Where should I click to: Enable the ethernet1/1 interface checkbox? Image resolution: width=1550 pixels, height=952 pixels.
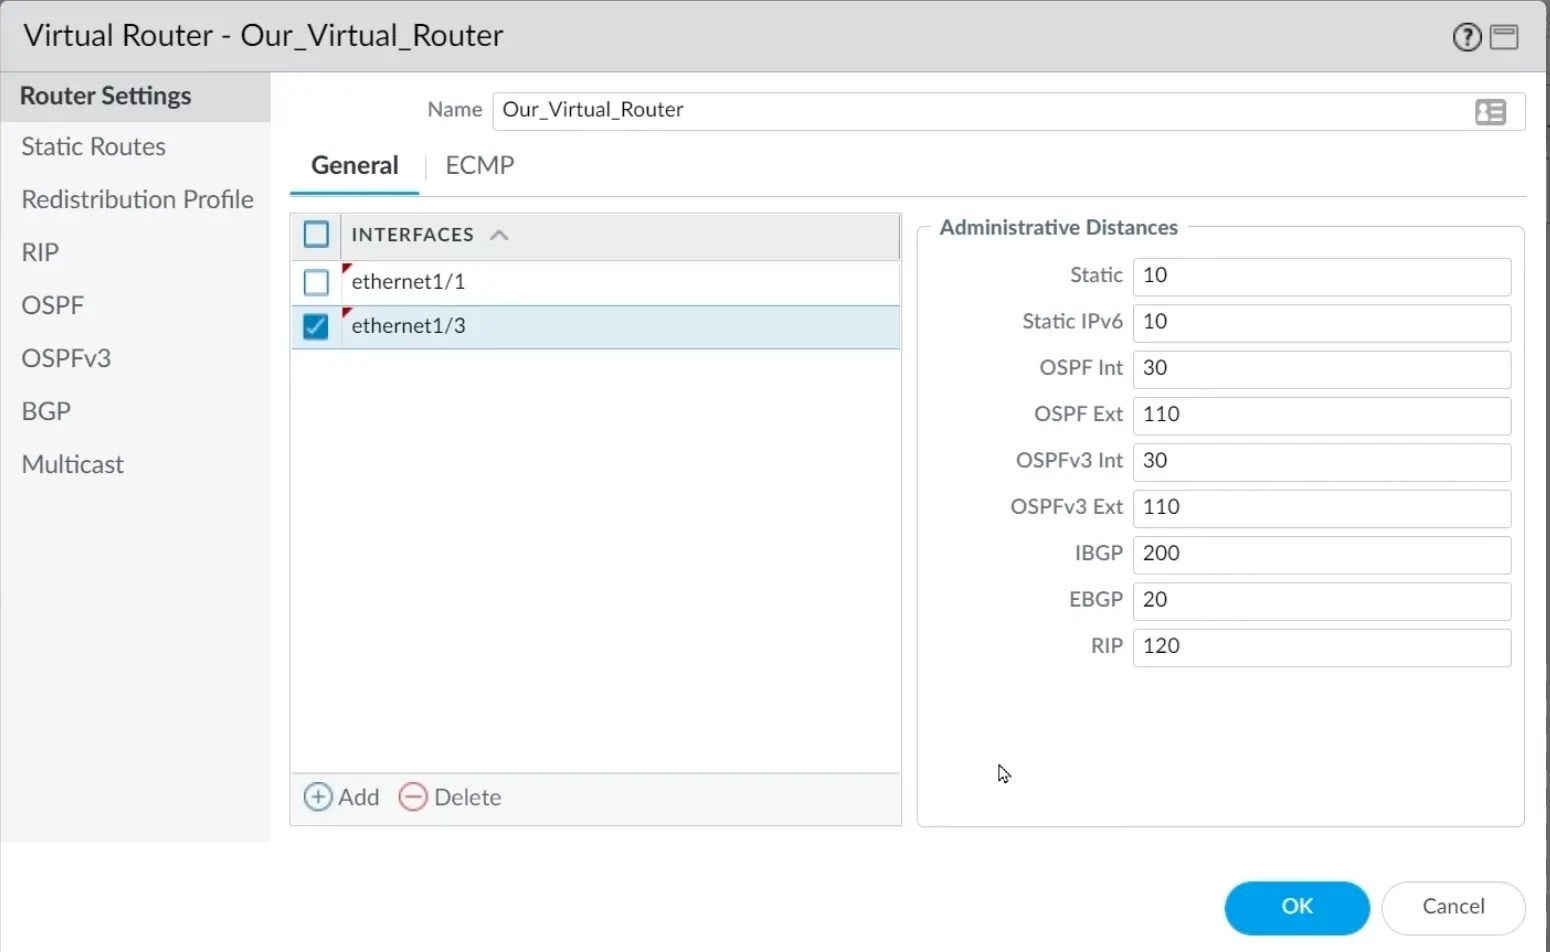tap(315, 282)
